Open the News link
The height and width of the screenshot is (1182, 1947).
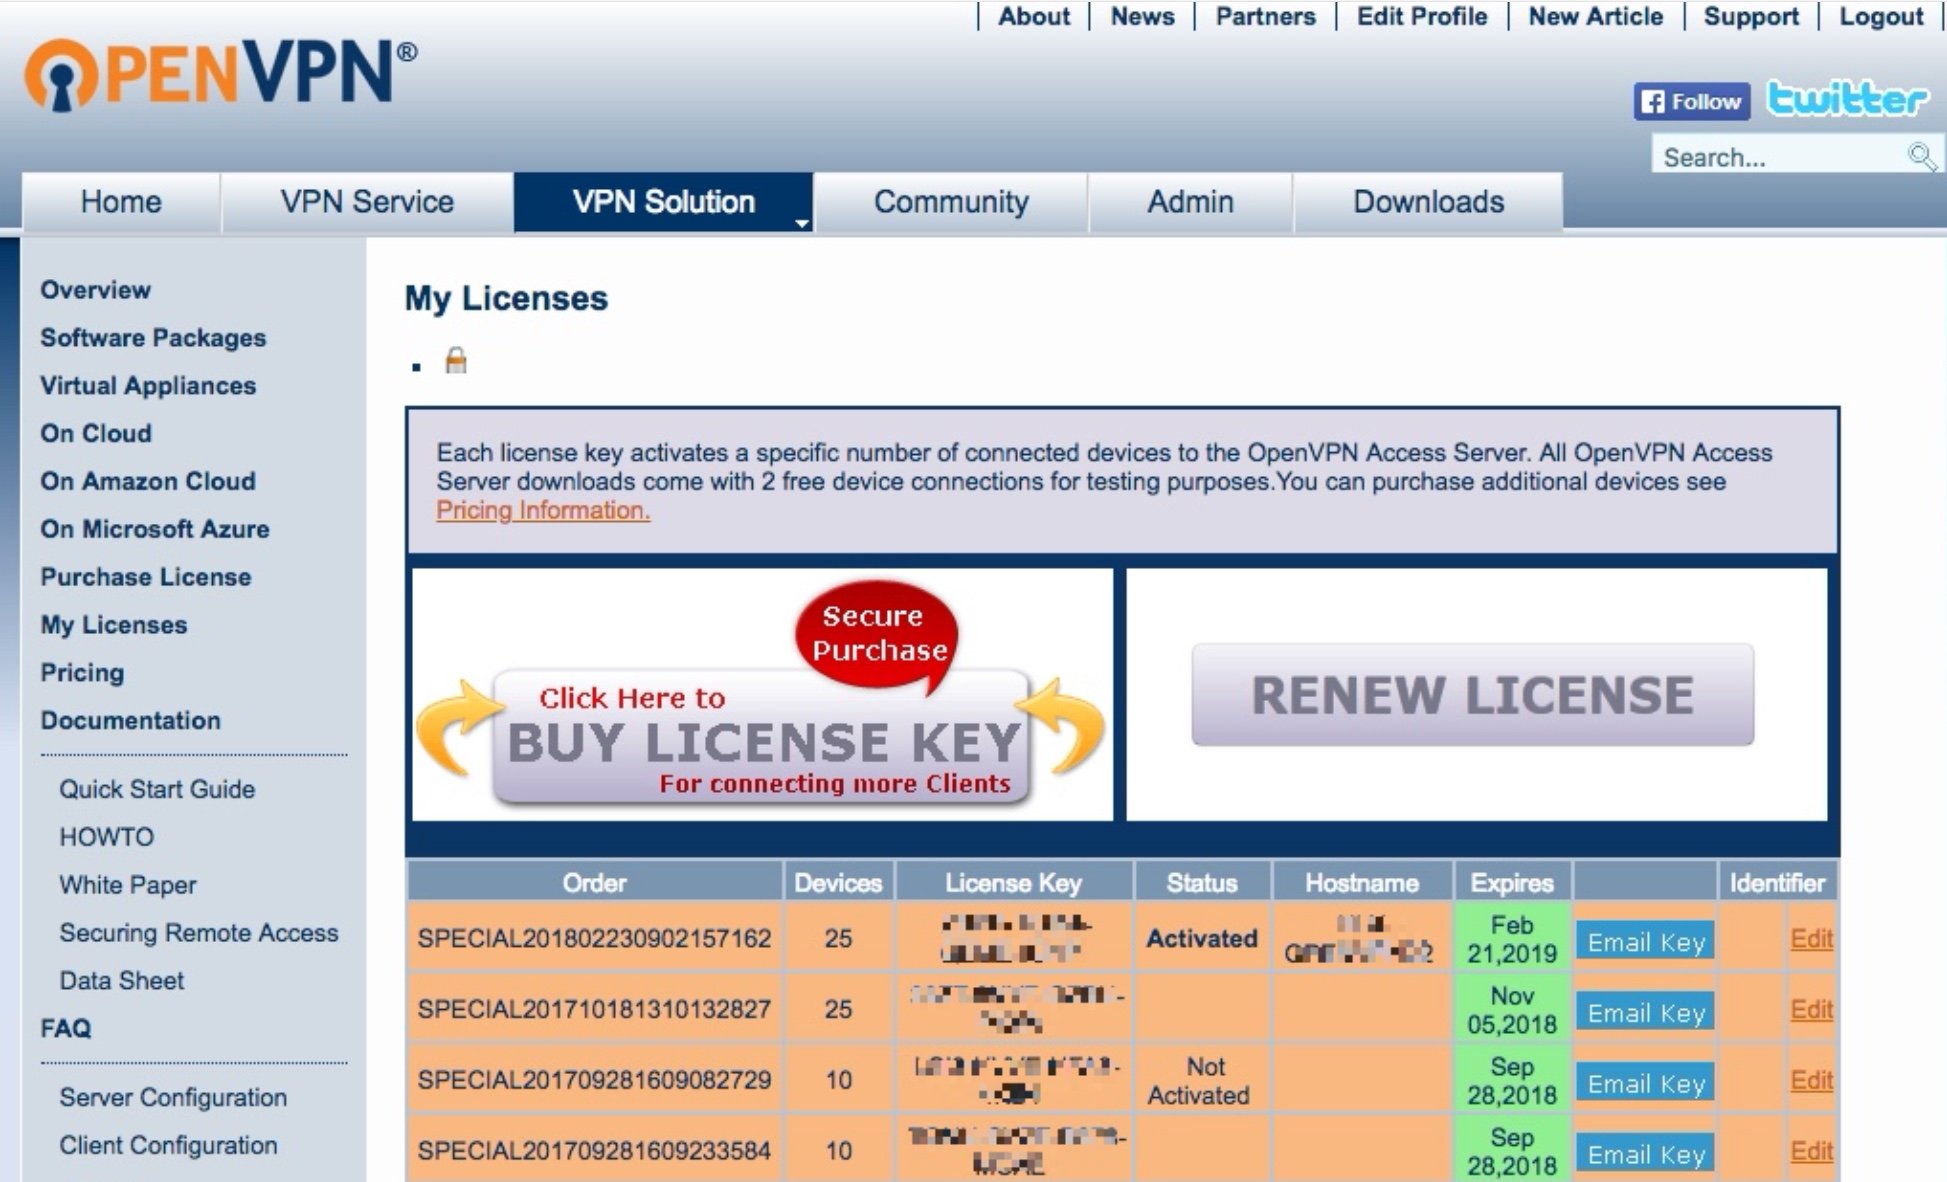tap(1142, 17)
